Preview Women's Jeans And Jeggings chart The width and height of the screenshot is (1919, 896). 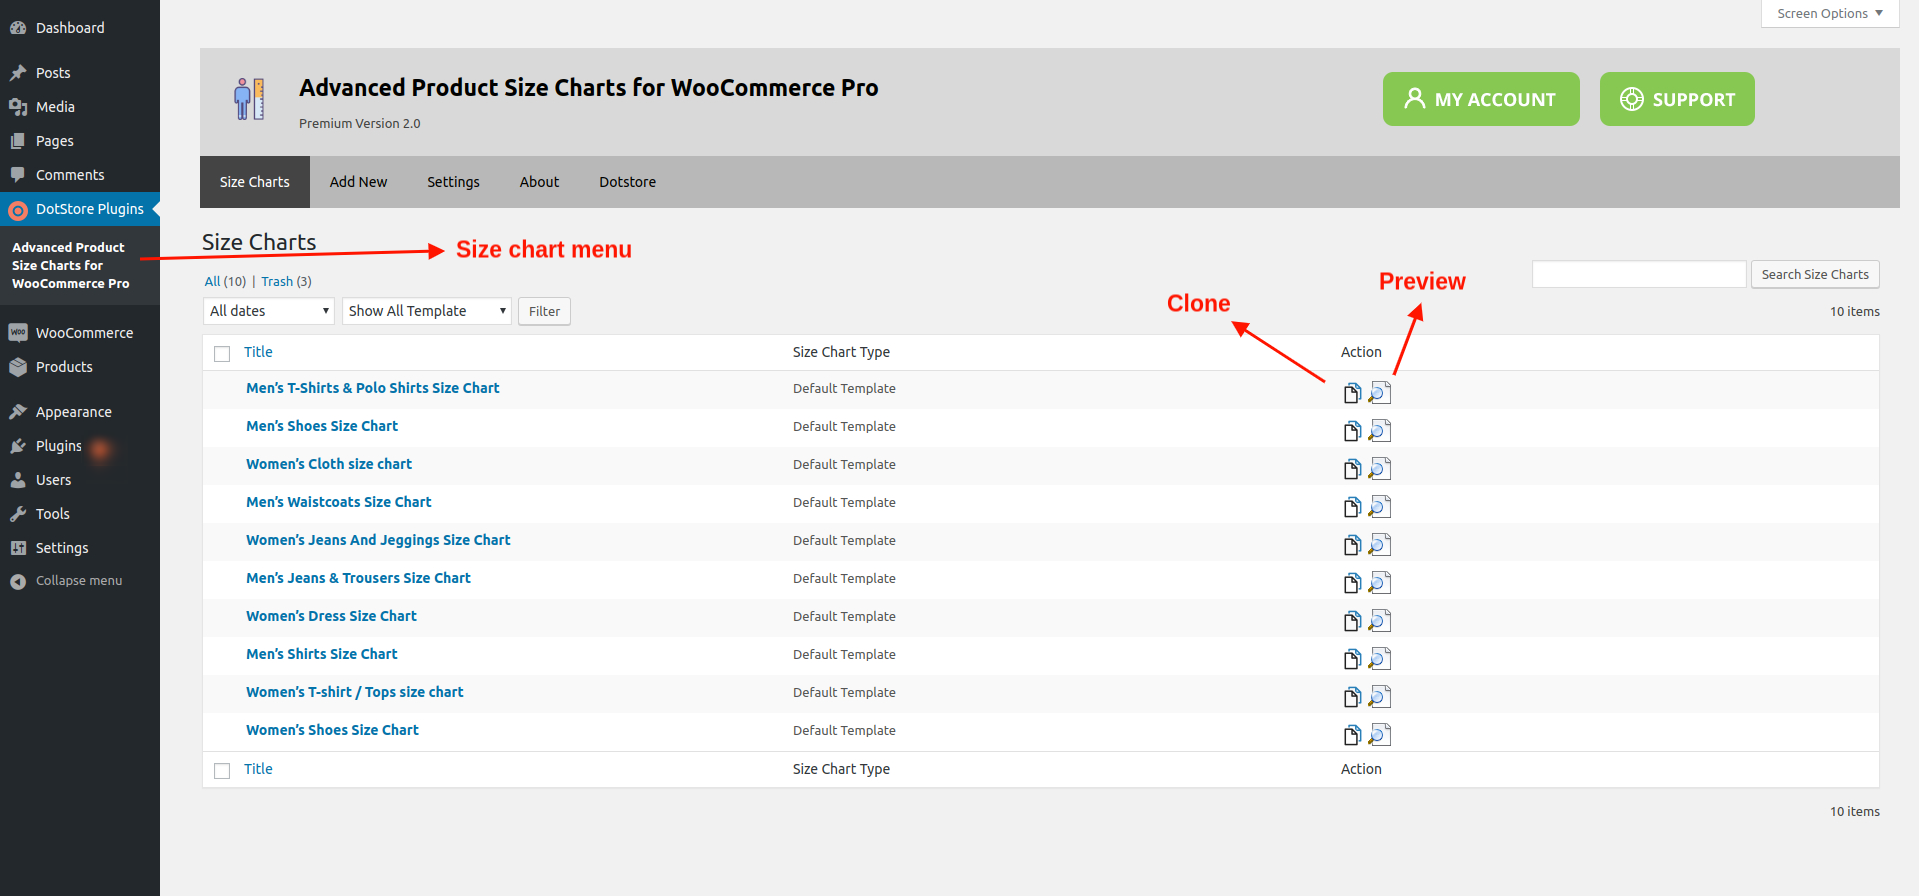[x=1380, y=544]
